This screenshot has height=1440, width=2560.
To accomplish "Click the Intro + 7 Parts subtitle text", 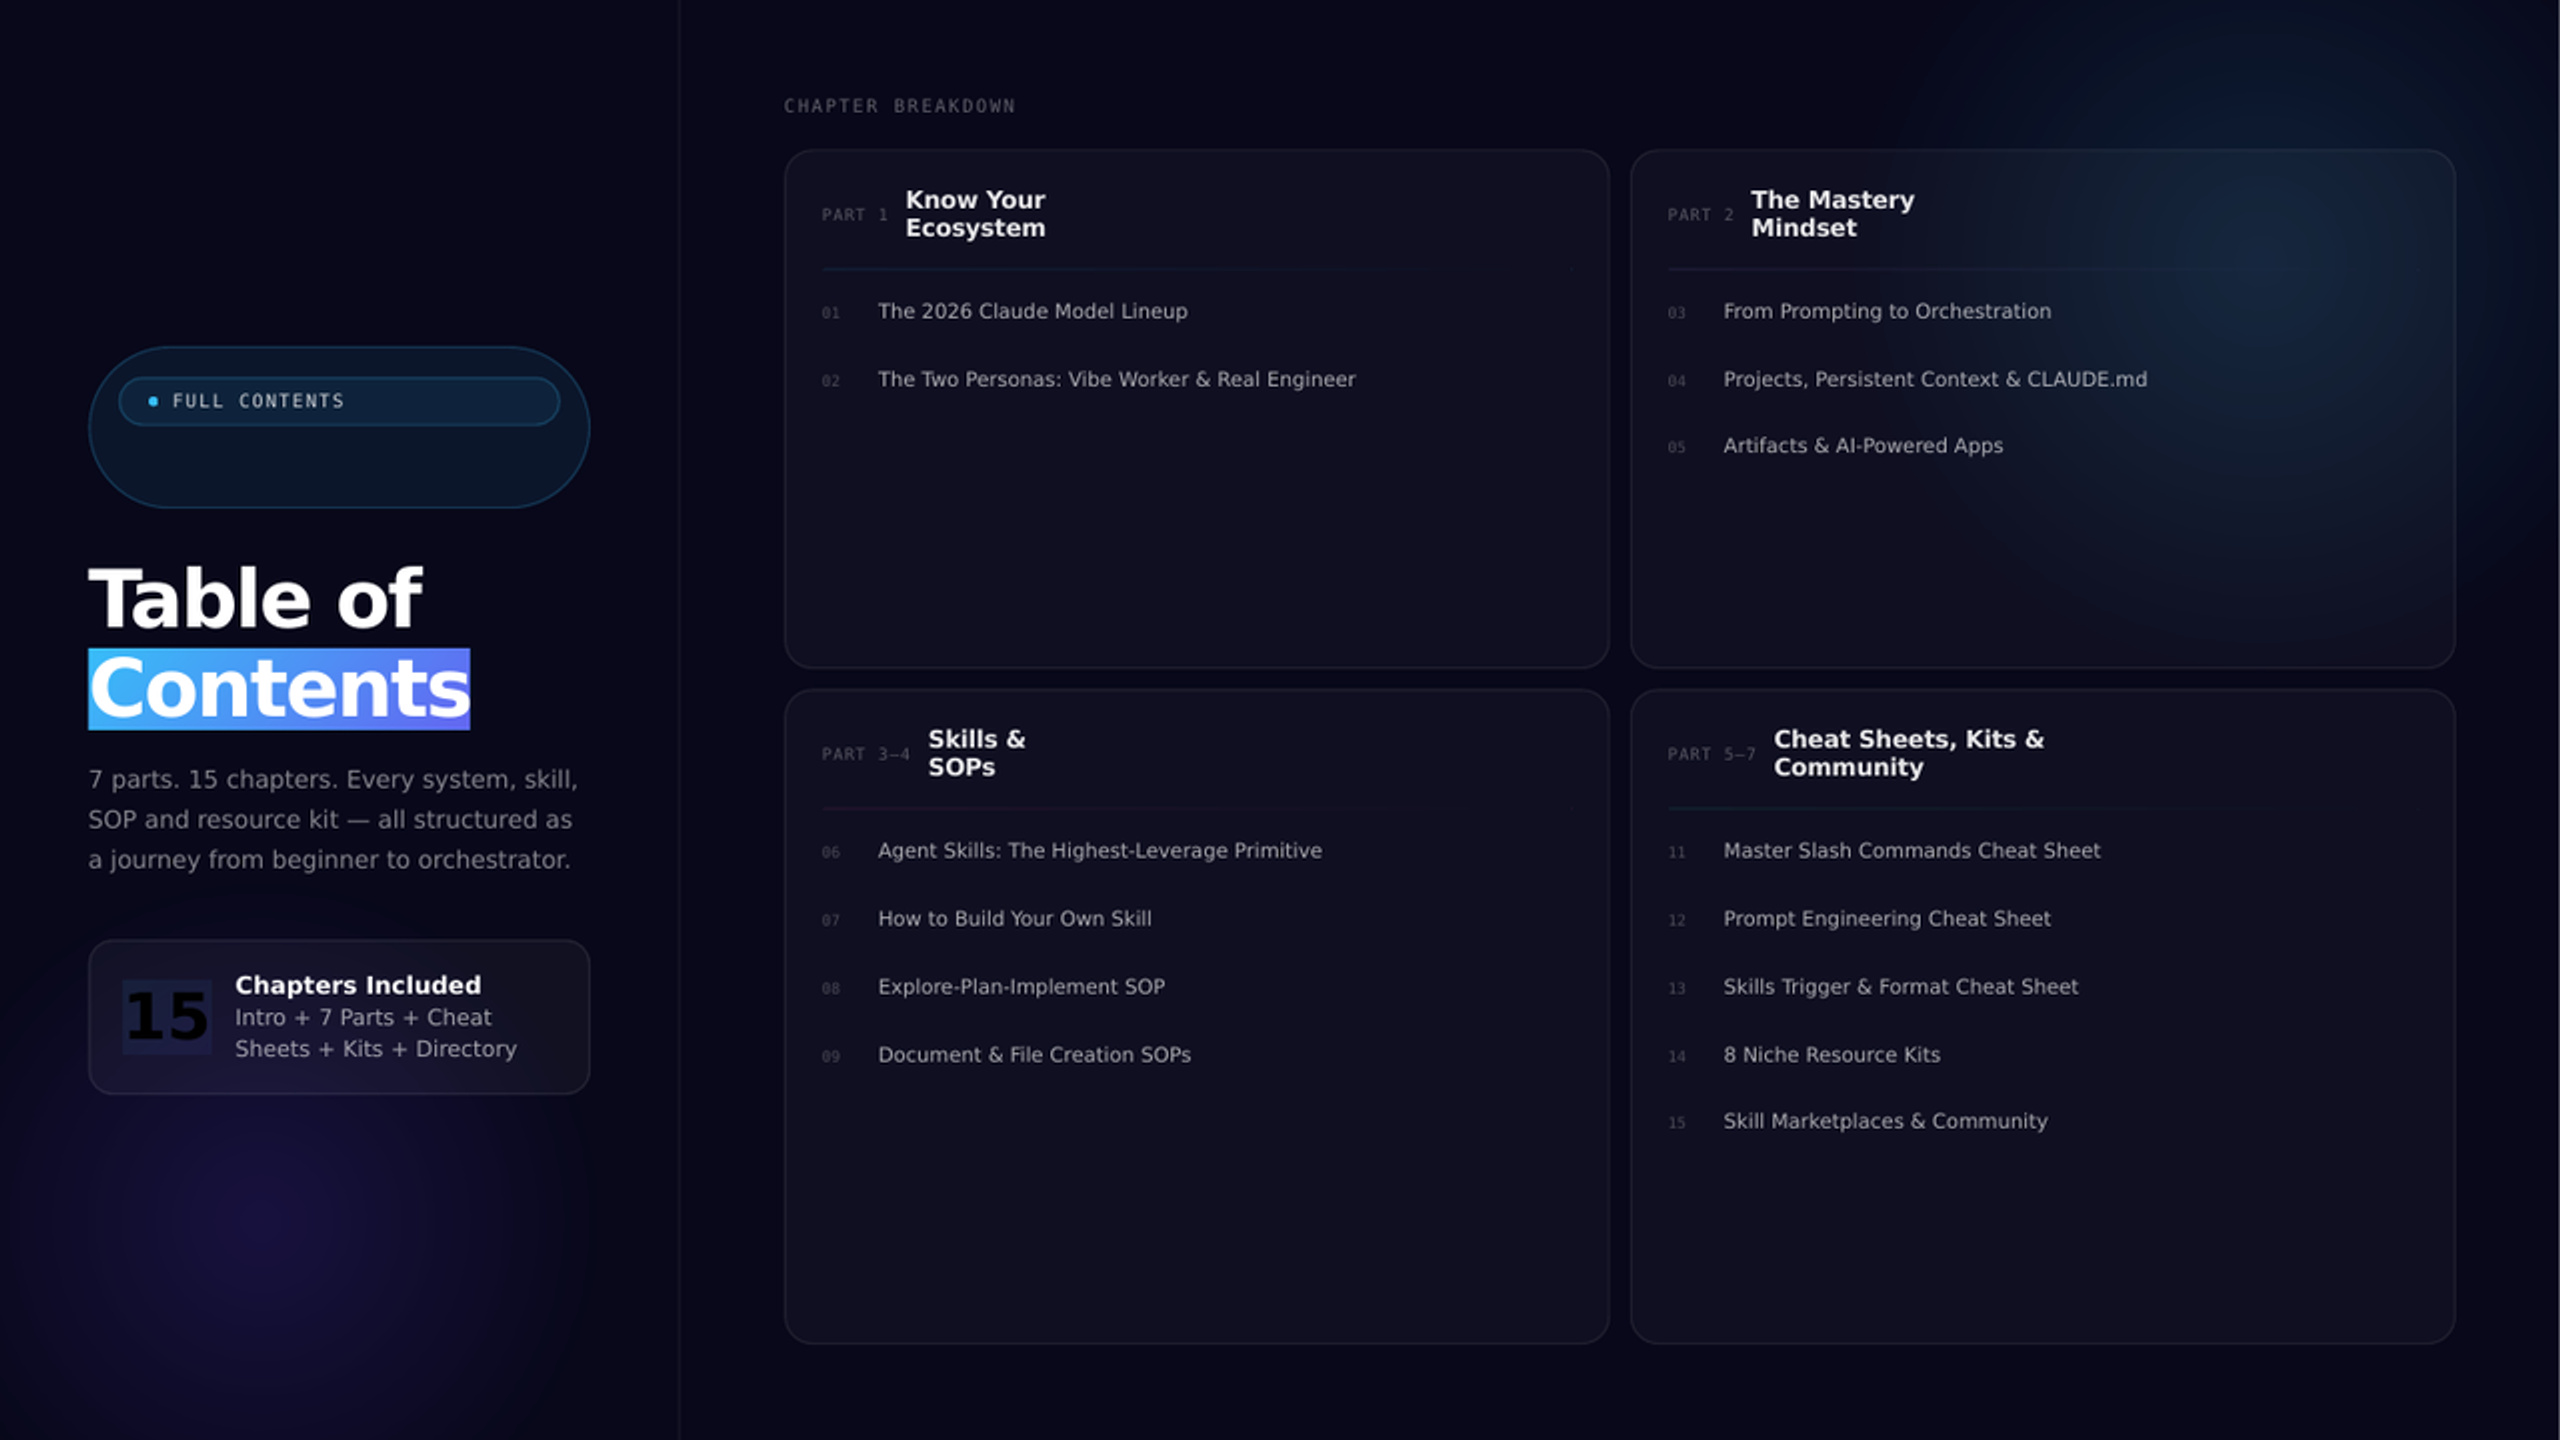I will click(375, 1033).
